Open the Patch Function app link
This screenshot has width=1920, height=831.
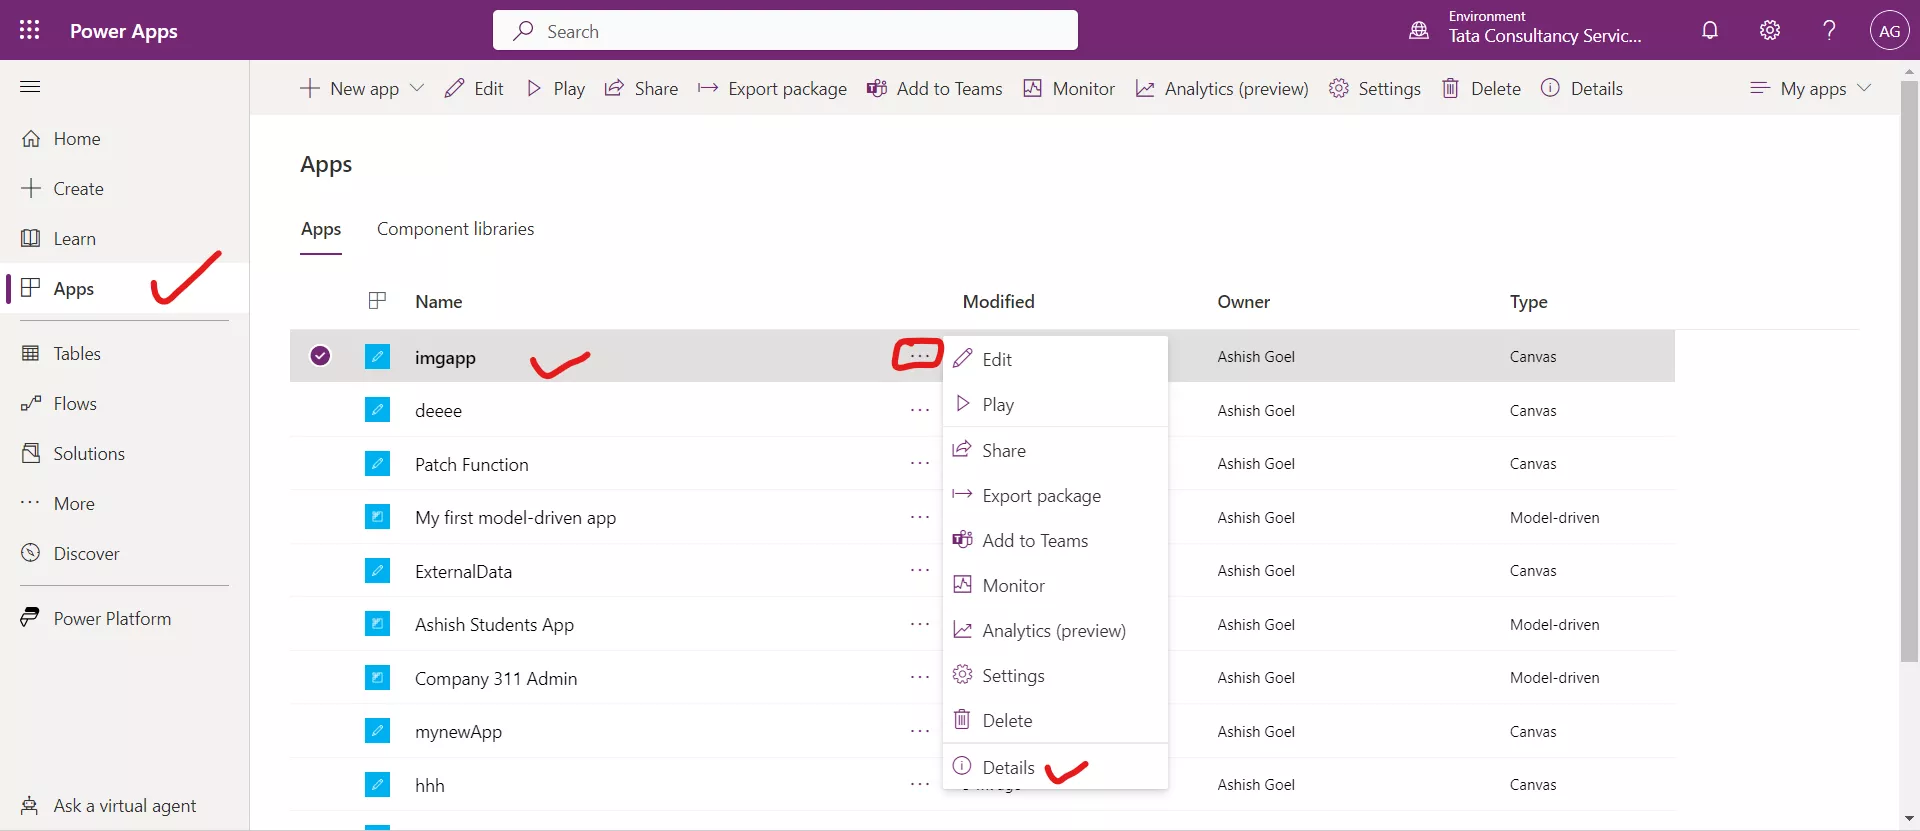tap(472, 464)
